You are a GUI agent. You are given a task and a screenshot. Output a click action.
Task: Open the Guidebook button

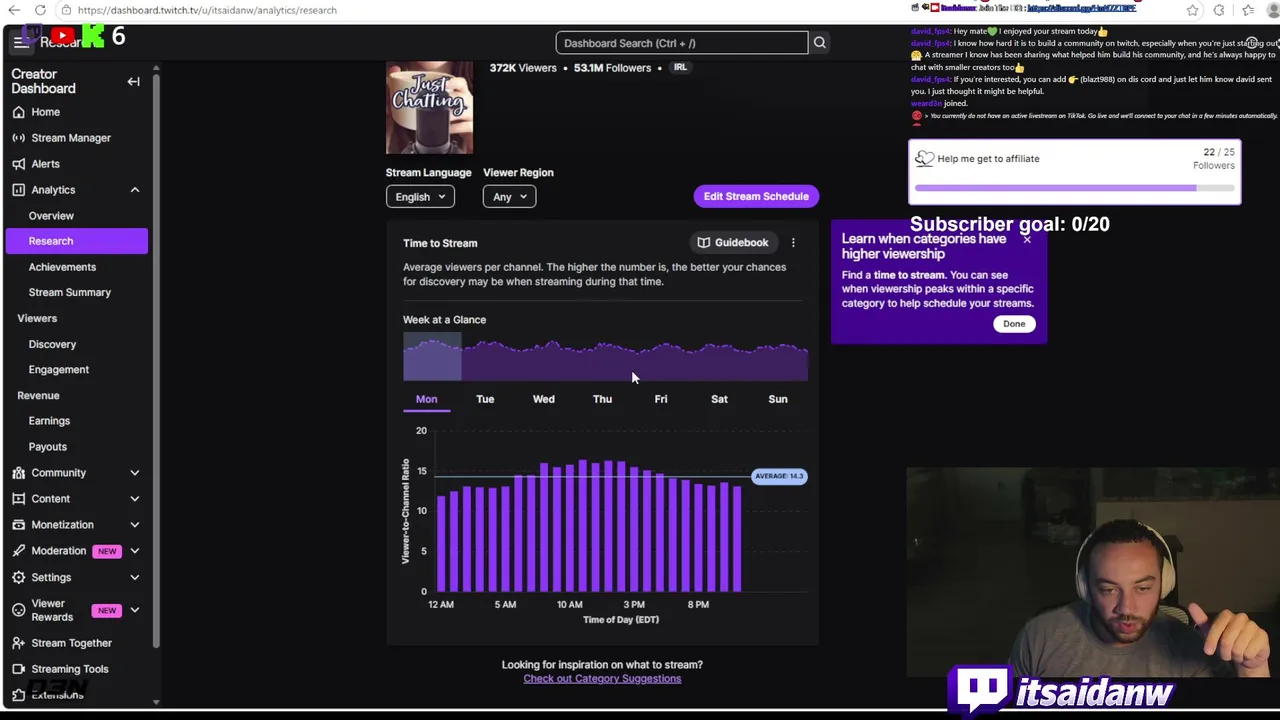(x=733, y=243)
